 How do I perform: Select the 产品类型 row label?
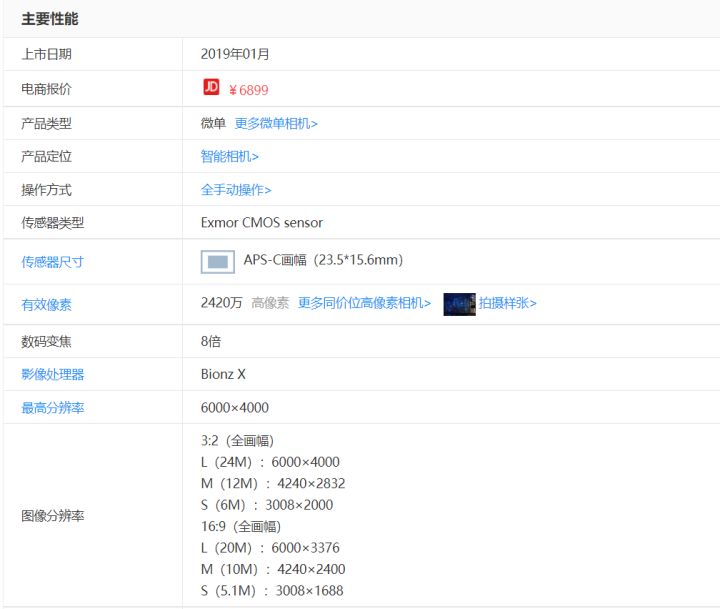(46, 124)
